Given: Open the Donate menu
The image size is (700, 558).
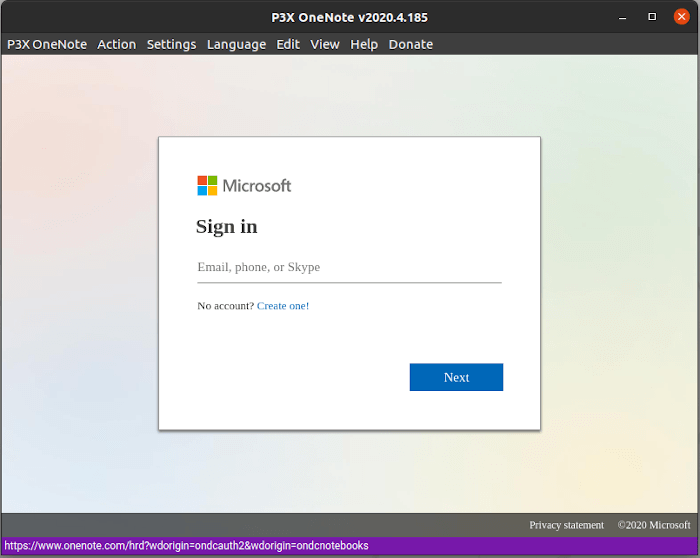Looking at the screenshot, I should [x=411, y=45].
